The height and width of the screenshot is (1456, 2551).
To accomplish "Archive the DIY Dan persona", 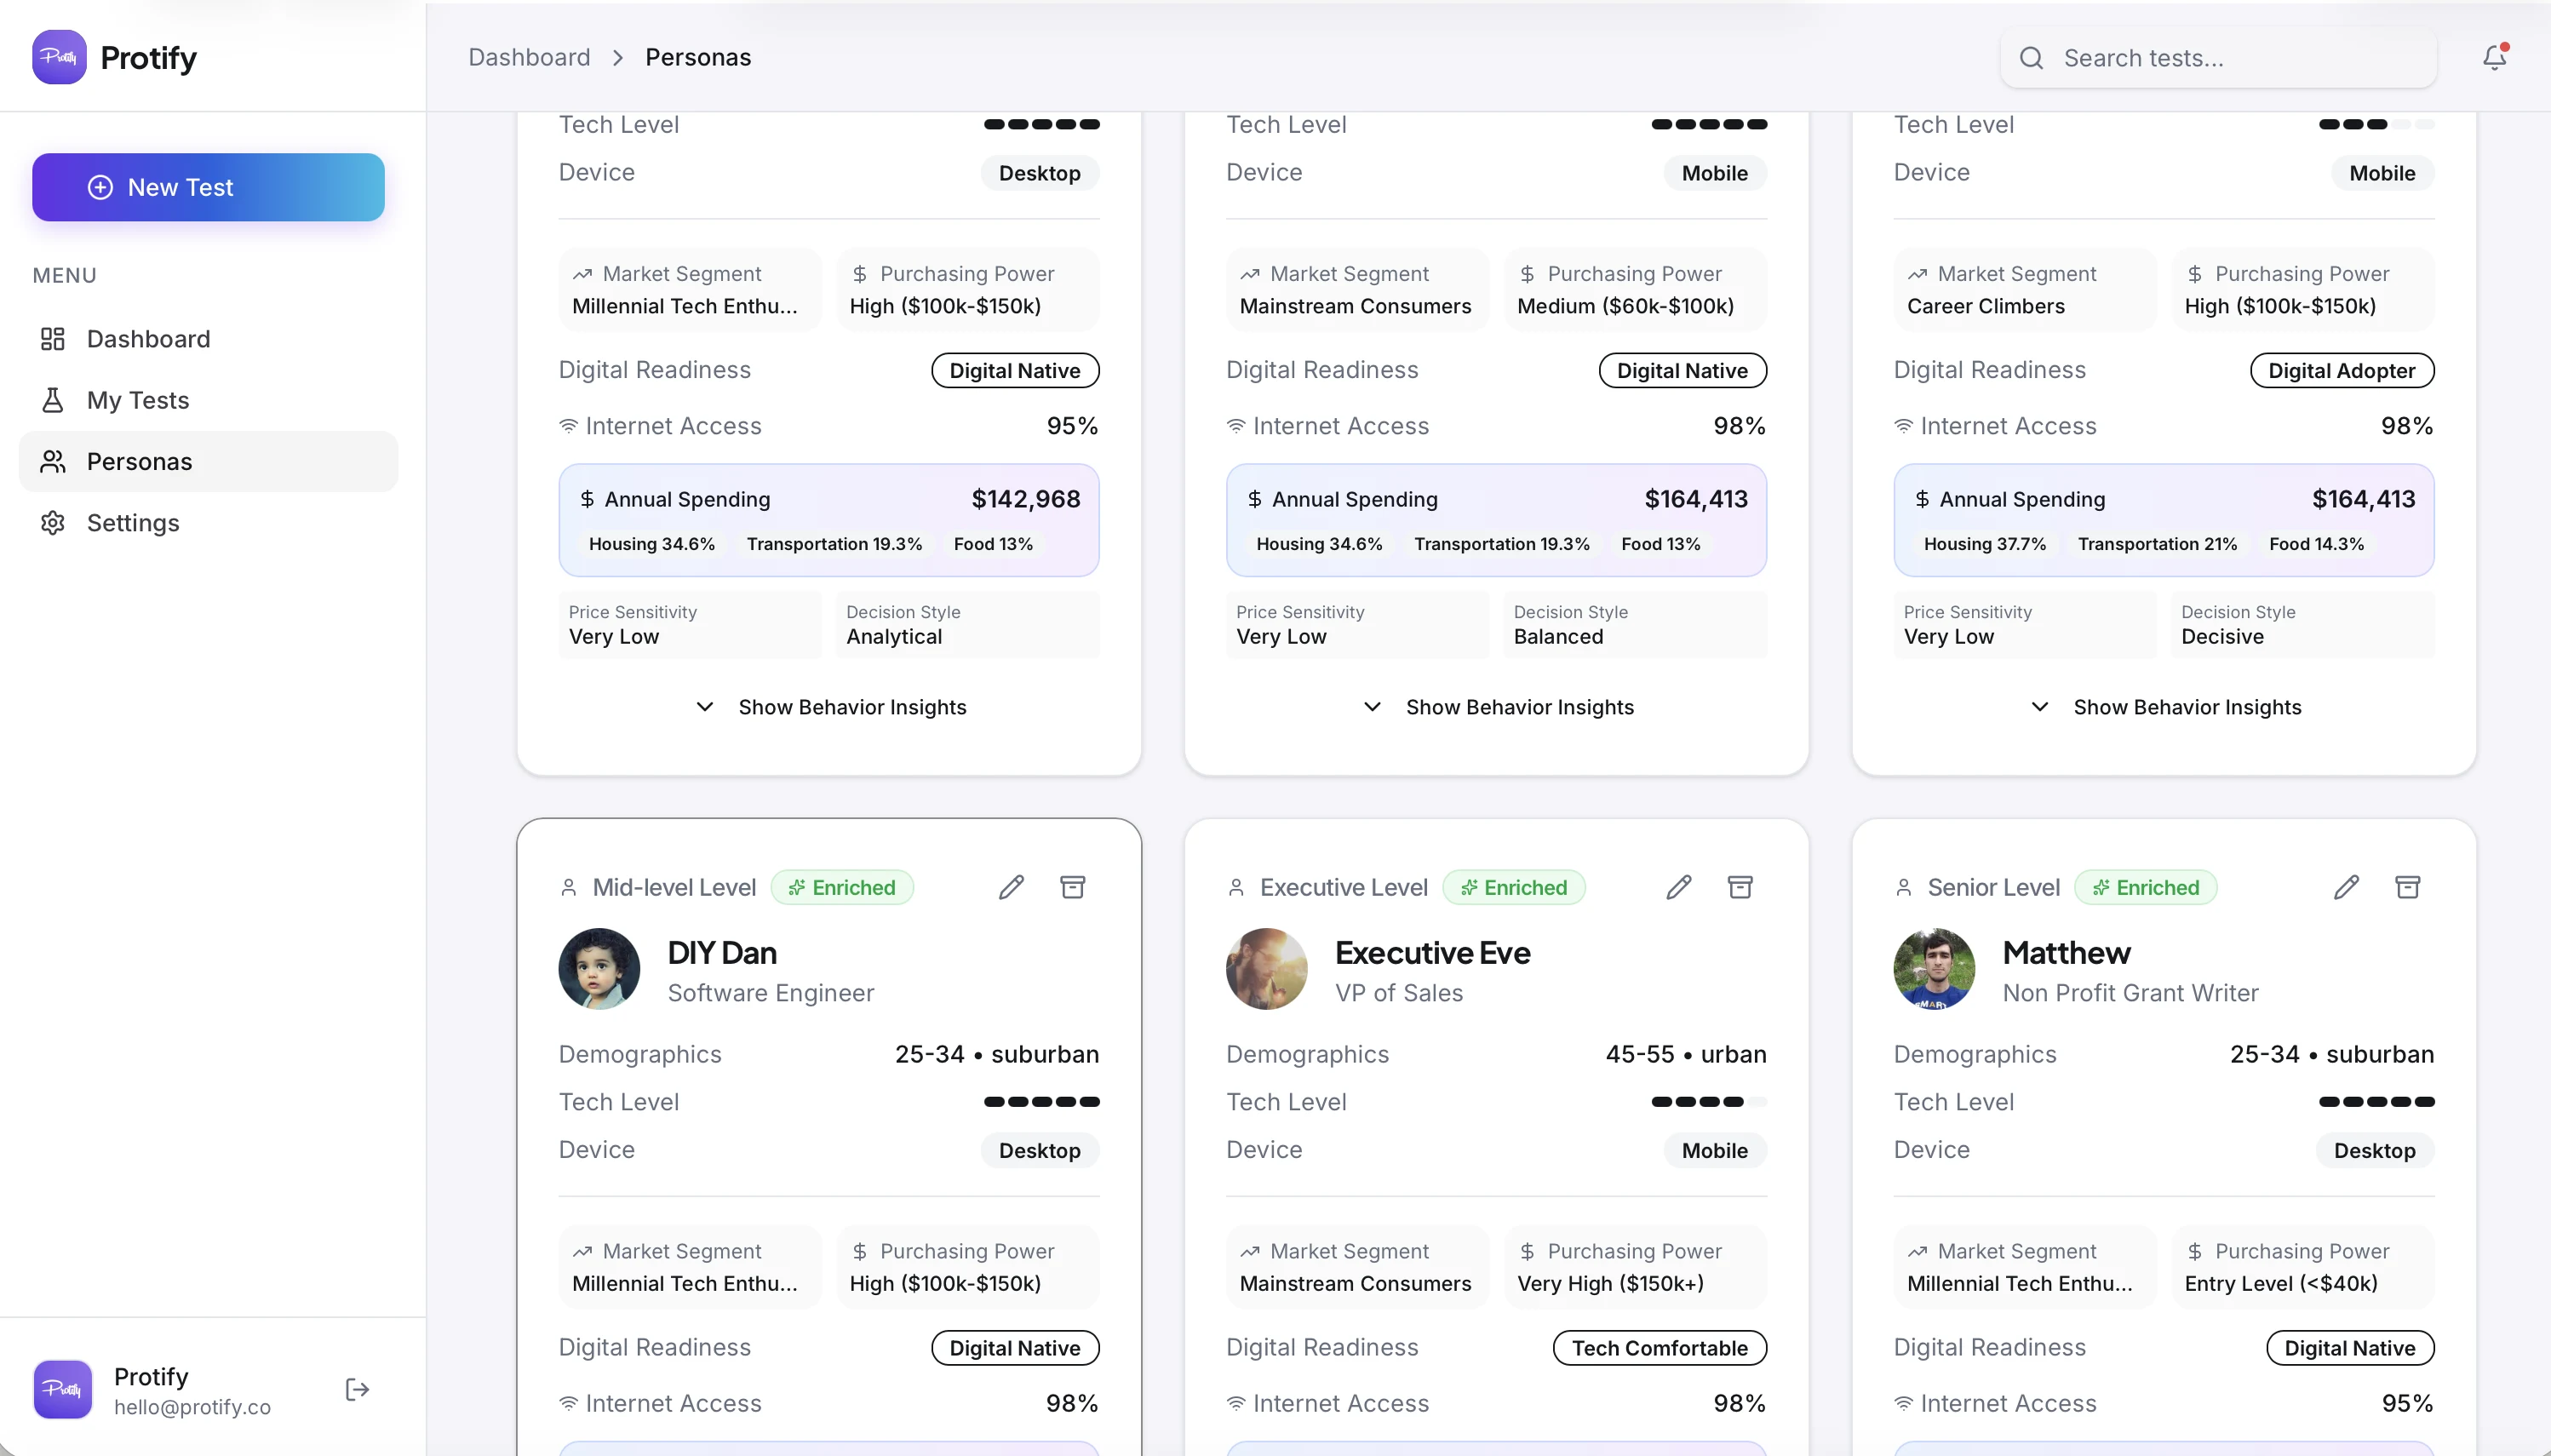I will 1072,887.
